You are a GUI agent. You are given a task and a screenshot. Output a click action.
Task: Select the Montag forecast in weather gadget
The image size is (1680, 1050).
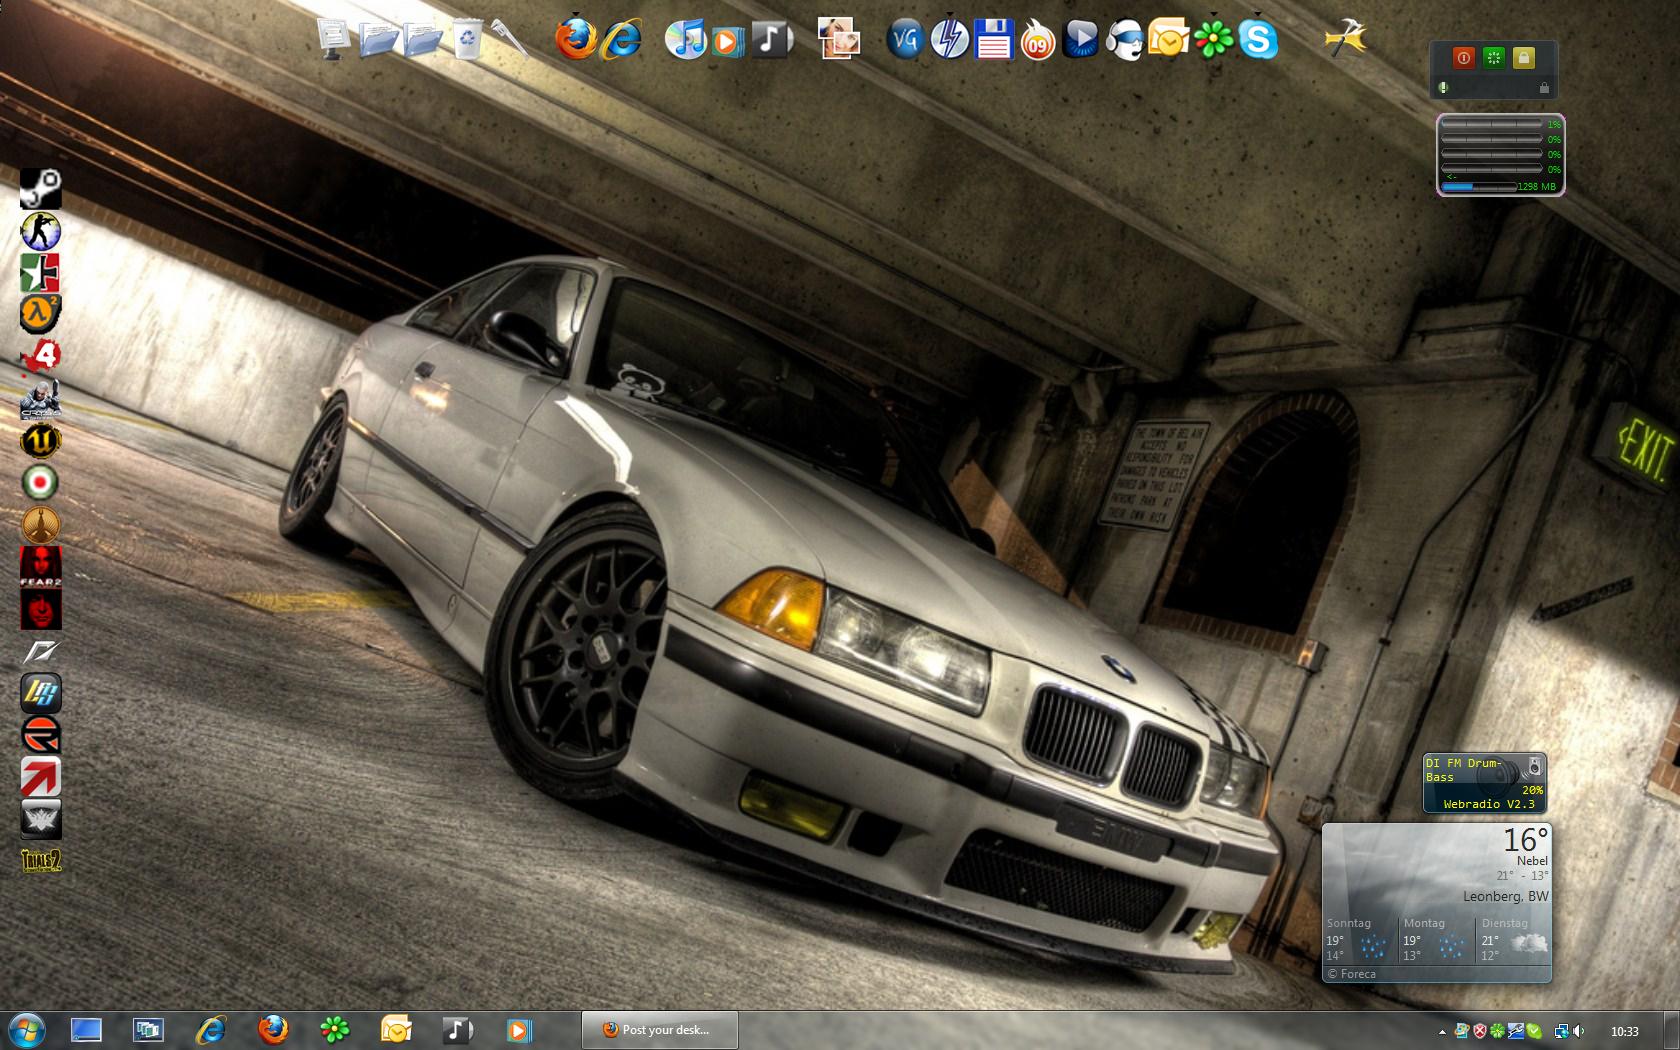pos(1437,940)
